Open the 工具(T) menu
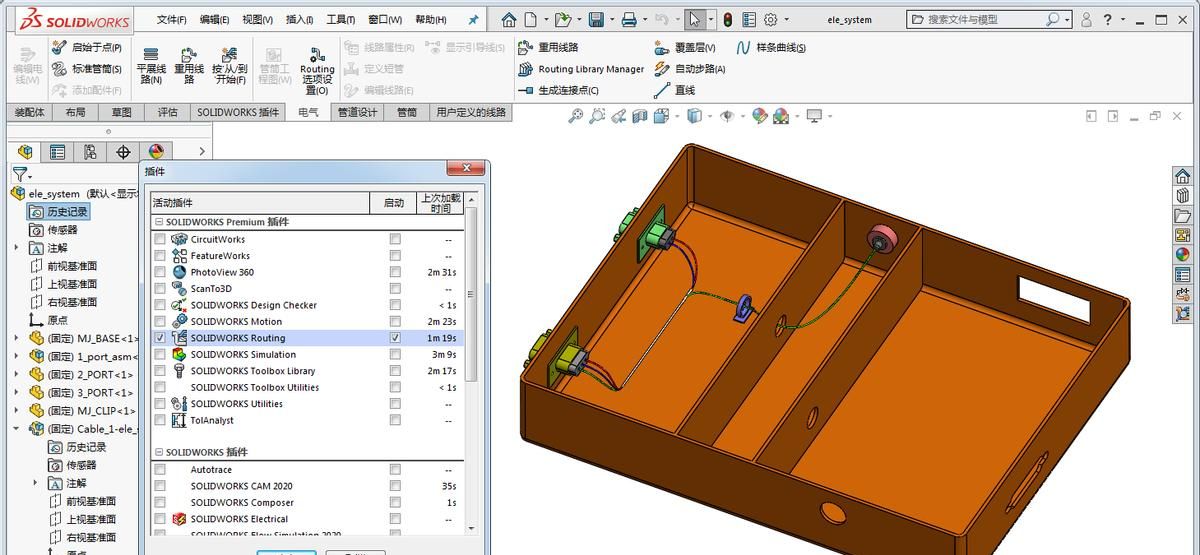1200x555 pixels. click(x=341, y=19)
